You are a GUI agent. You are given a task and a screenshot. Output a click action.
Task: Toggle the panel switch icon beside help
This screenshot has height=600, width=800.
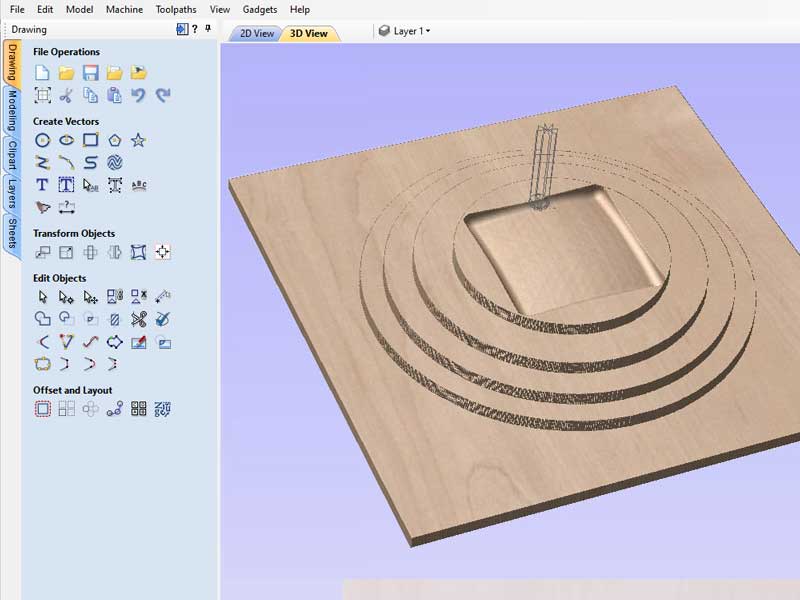(181, 30)
